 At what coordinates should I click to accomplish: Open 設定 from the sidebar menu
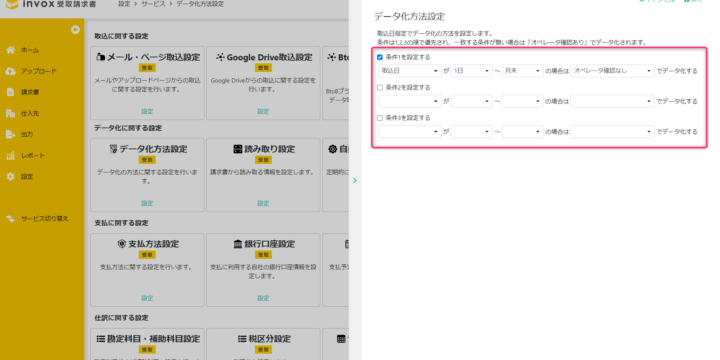pyautogui.click(x=27, y=177)
